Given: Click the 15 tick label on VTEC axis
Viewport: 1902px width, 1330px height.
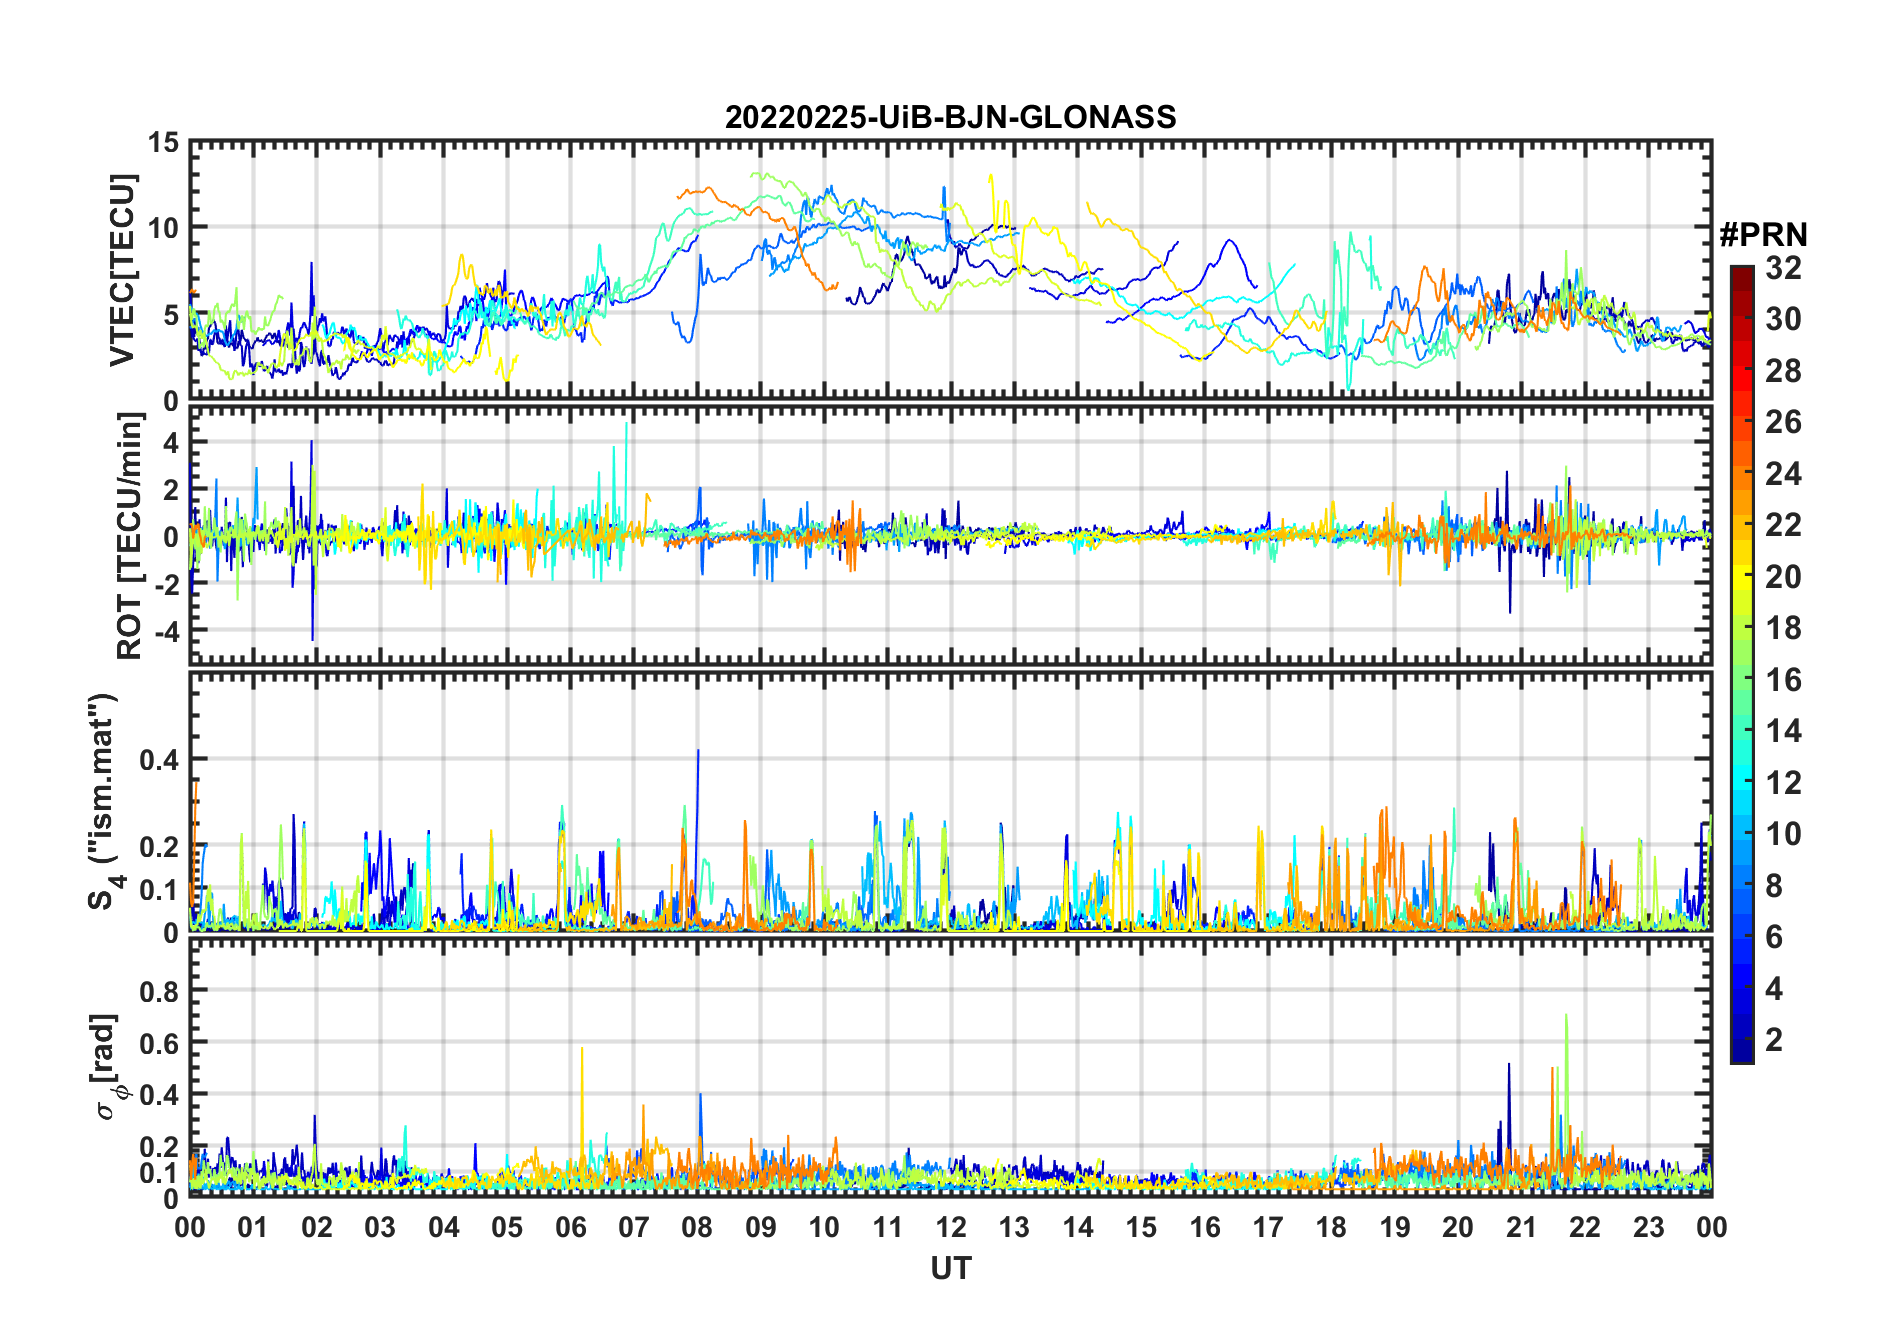Looking at the screenshot, I should pyautogui.click(x=163, y=143).
